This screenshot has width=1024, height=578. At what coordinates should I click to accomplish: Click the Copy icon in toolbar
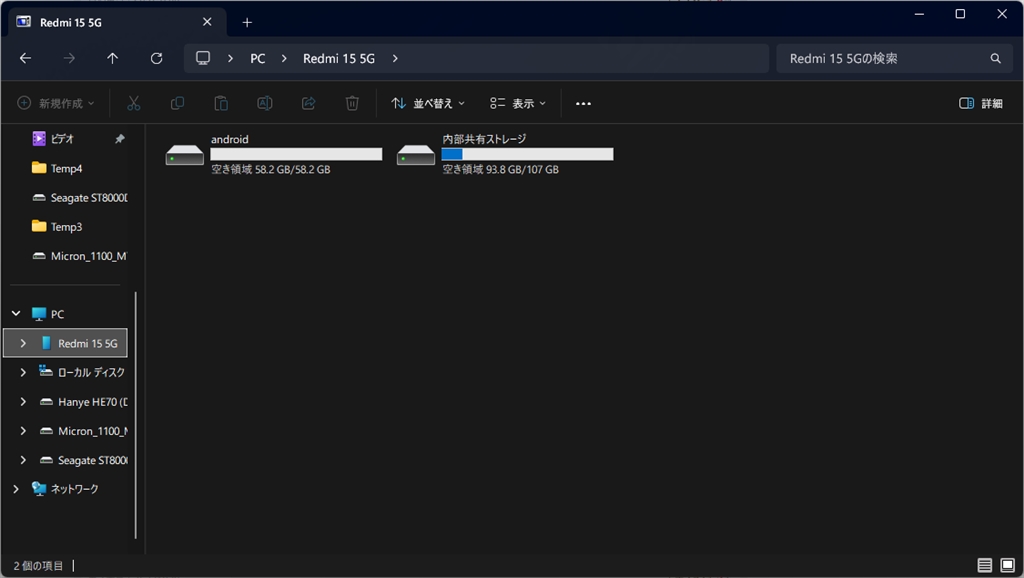point(177,103)
